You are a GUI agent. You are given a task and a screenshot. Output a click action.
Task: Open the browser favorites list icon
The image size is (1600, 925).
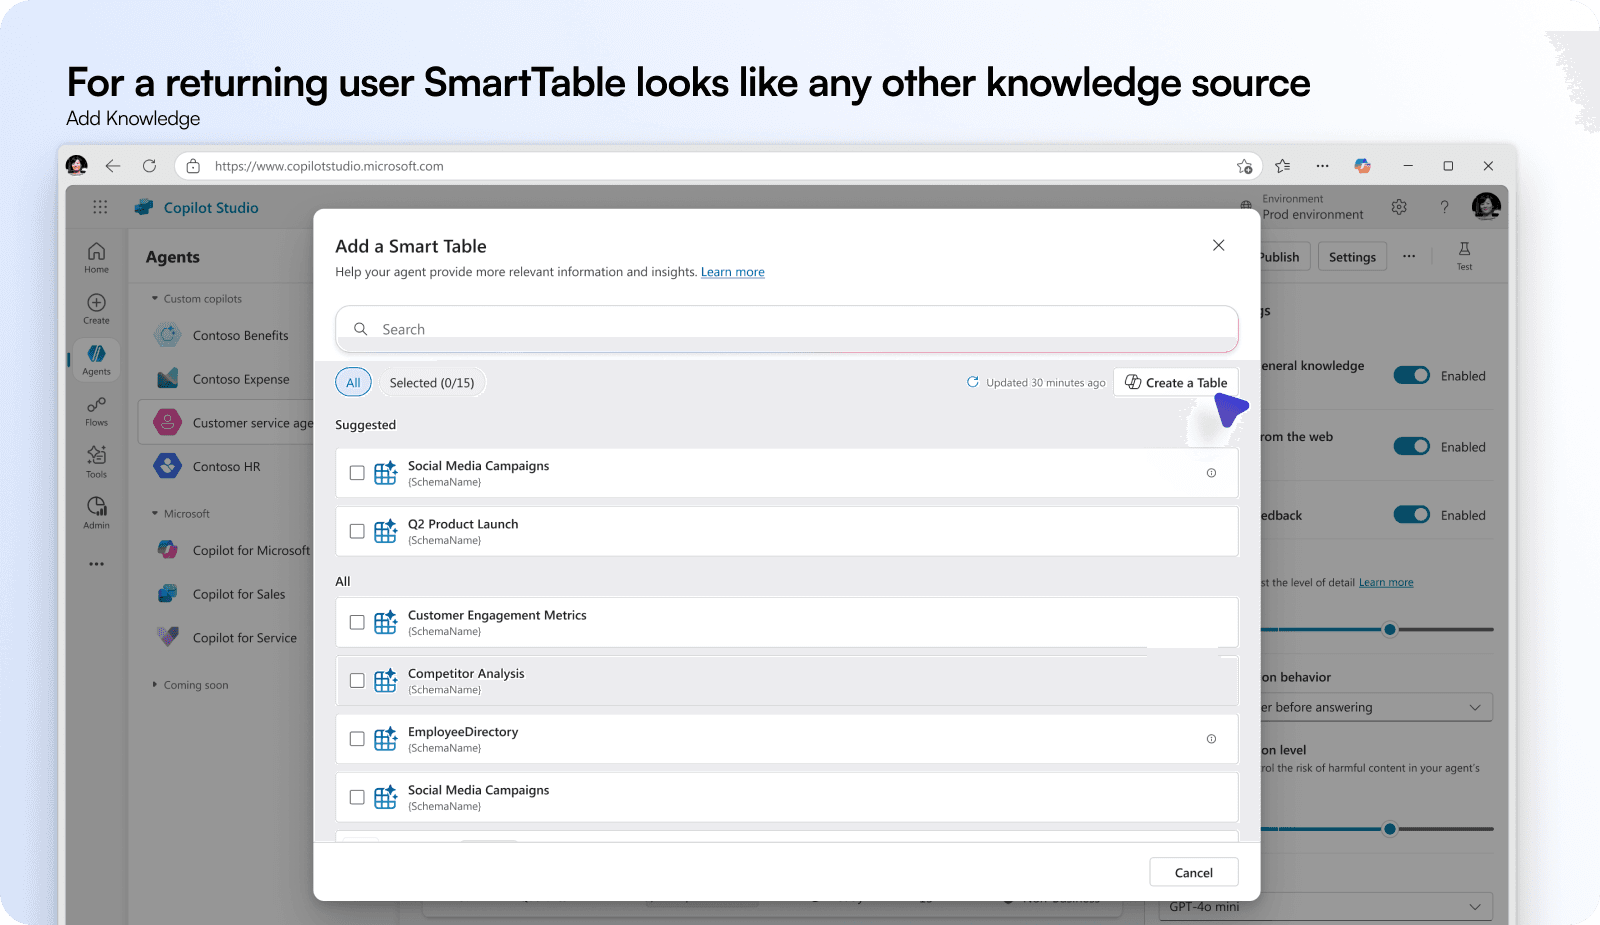1283,166
